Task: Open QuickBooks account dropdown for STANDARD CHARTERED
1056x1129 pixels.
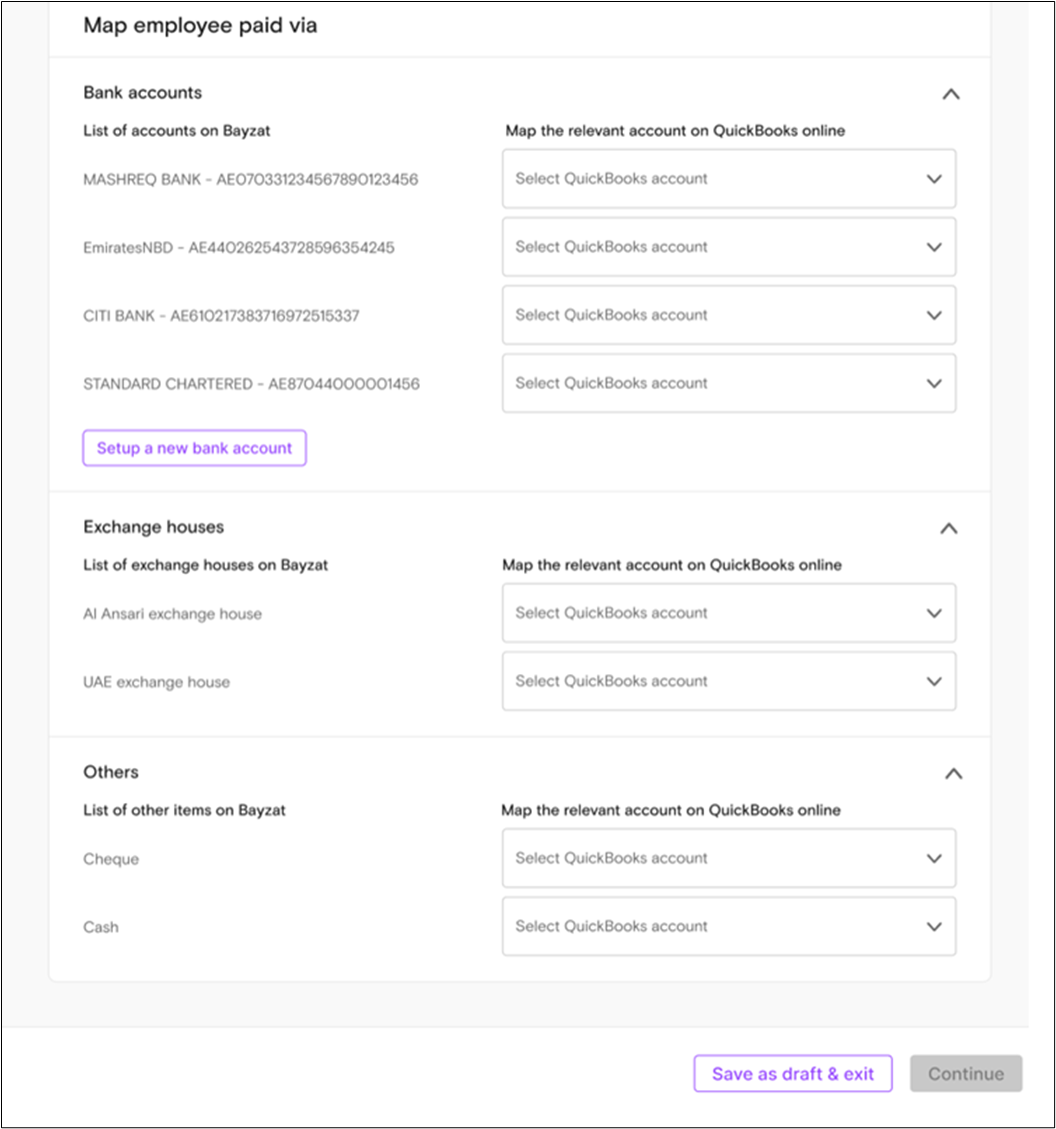Action: pos(729,383)
